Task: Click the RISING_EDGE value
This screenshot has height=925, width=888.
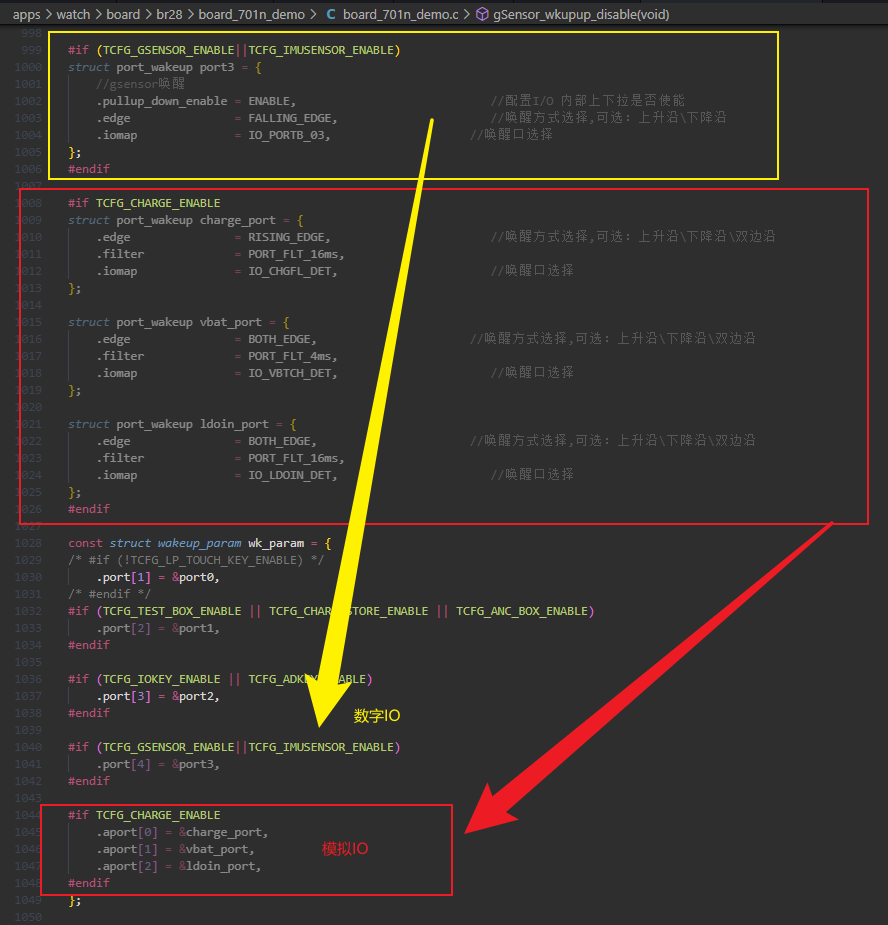Action: pos(286,237)
